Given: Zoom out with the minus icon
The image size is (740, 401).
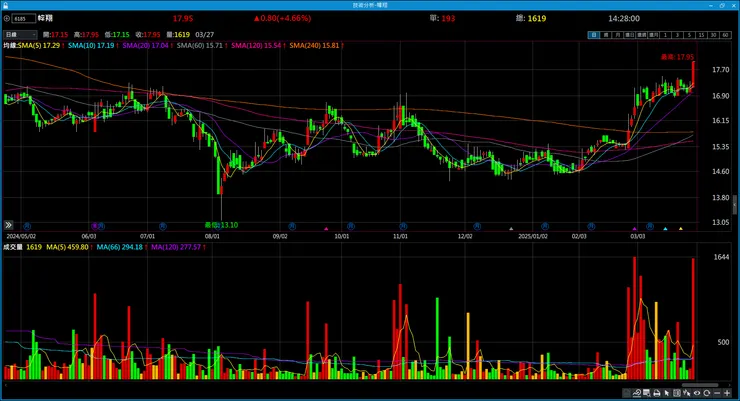Looking at the screenshot, I should [x=717, y=393].
